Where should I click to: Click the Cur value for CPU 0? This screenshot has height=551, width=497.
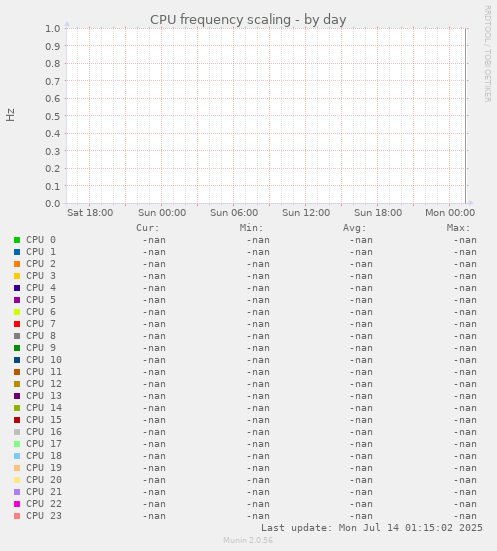(x=154, y=240)
